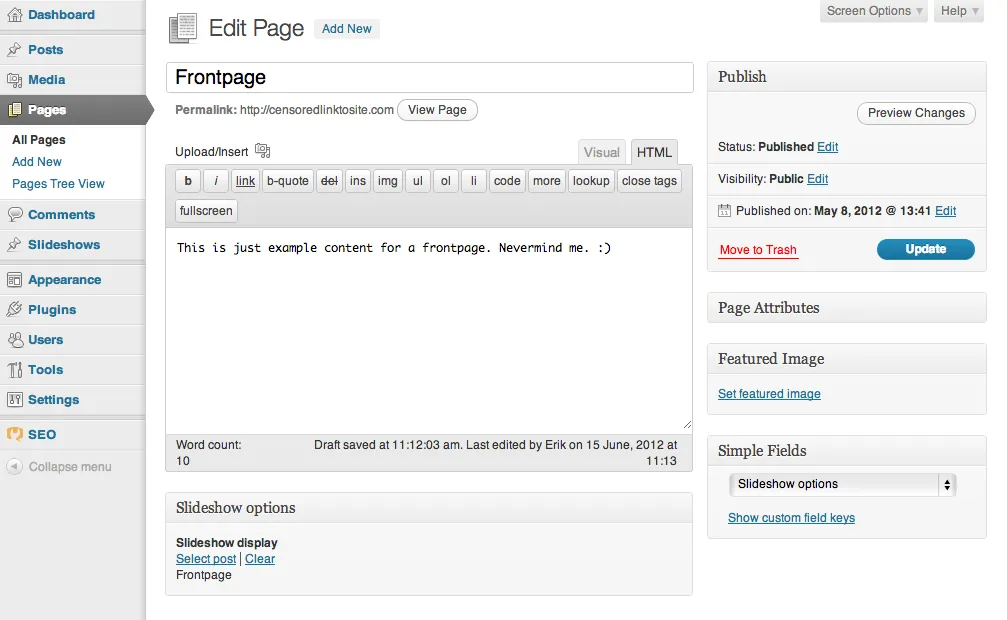Update the published page
This screenshot has height=620, width=1007.
tap(925, 249)
